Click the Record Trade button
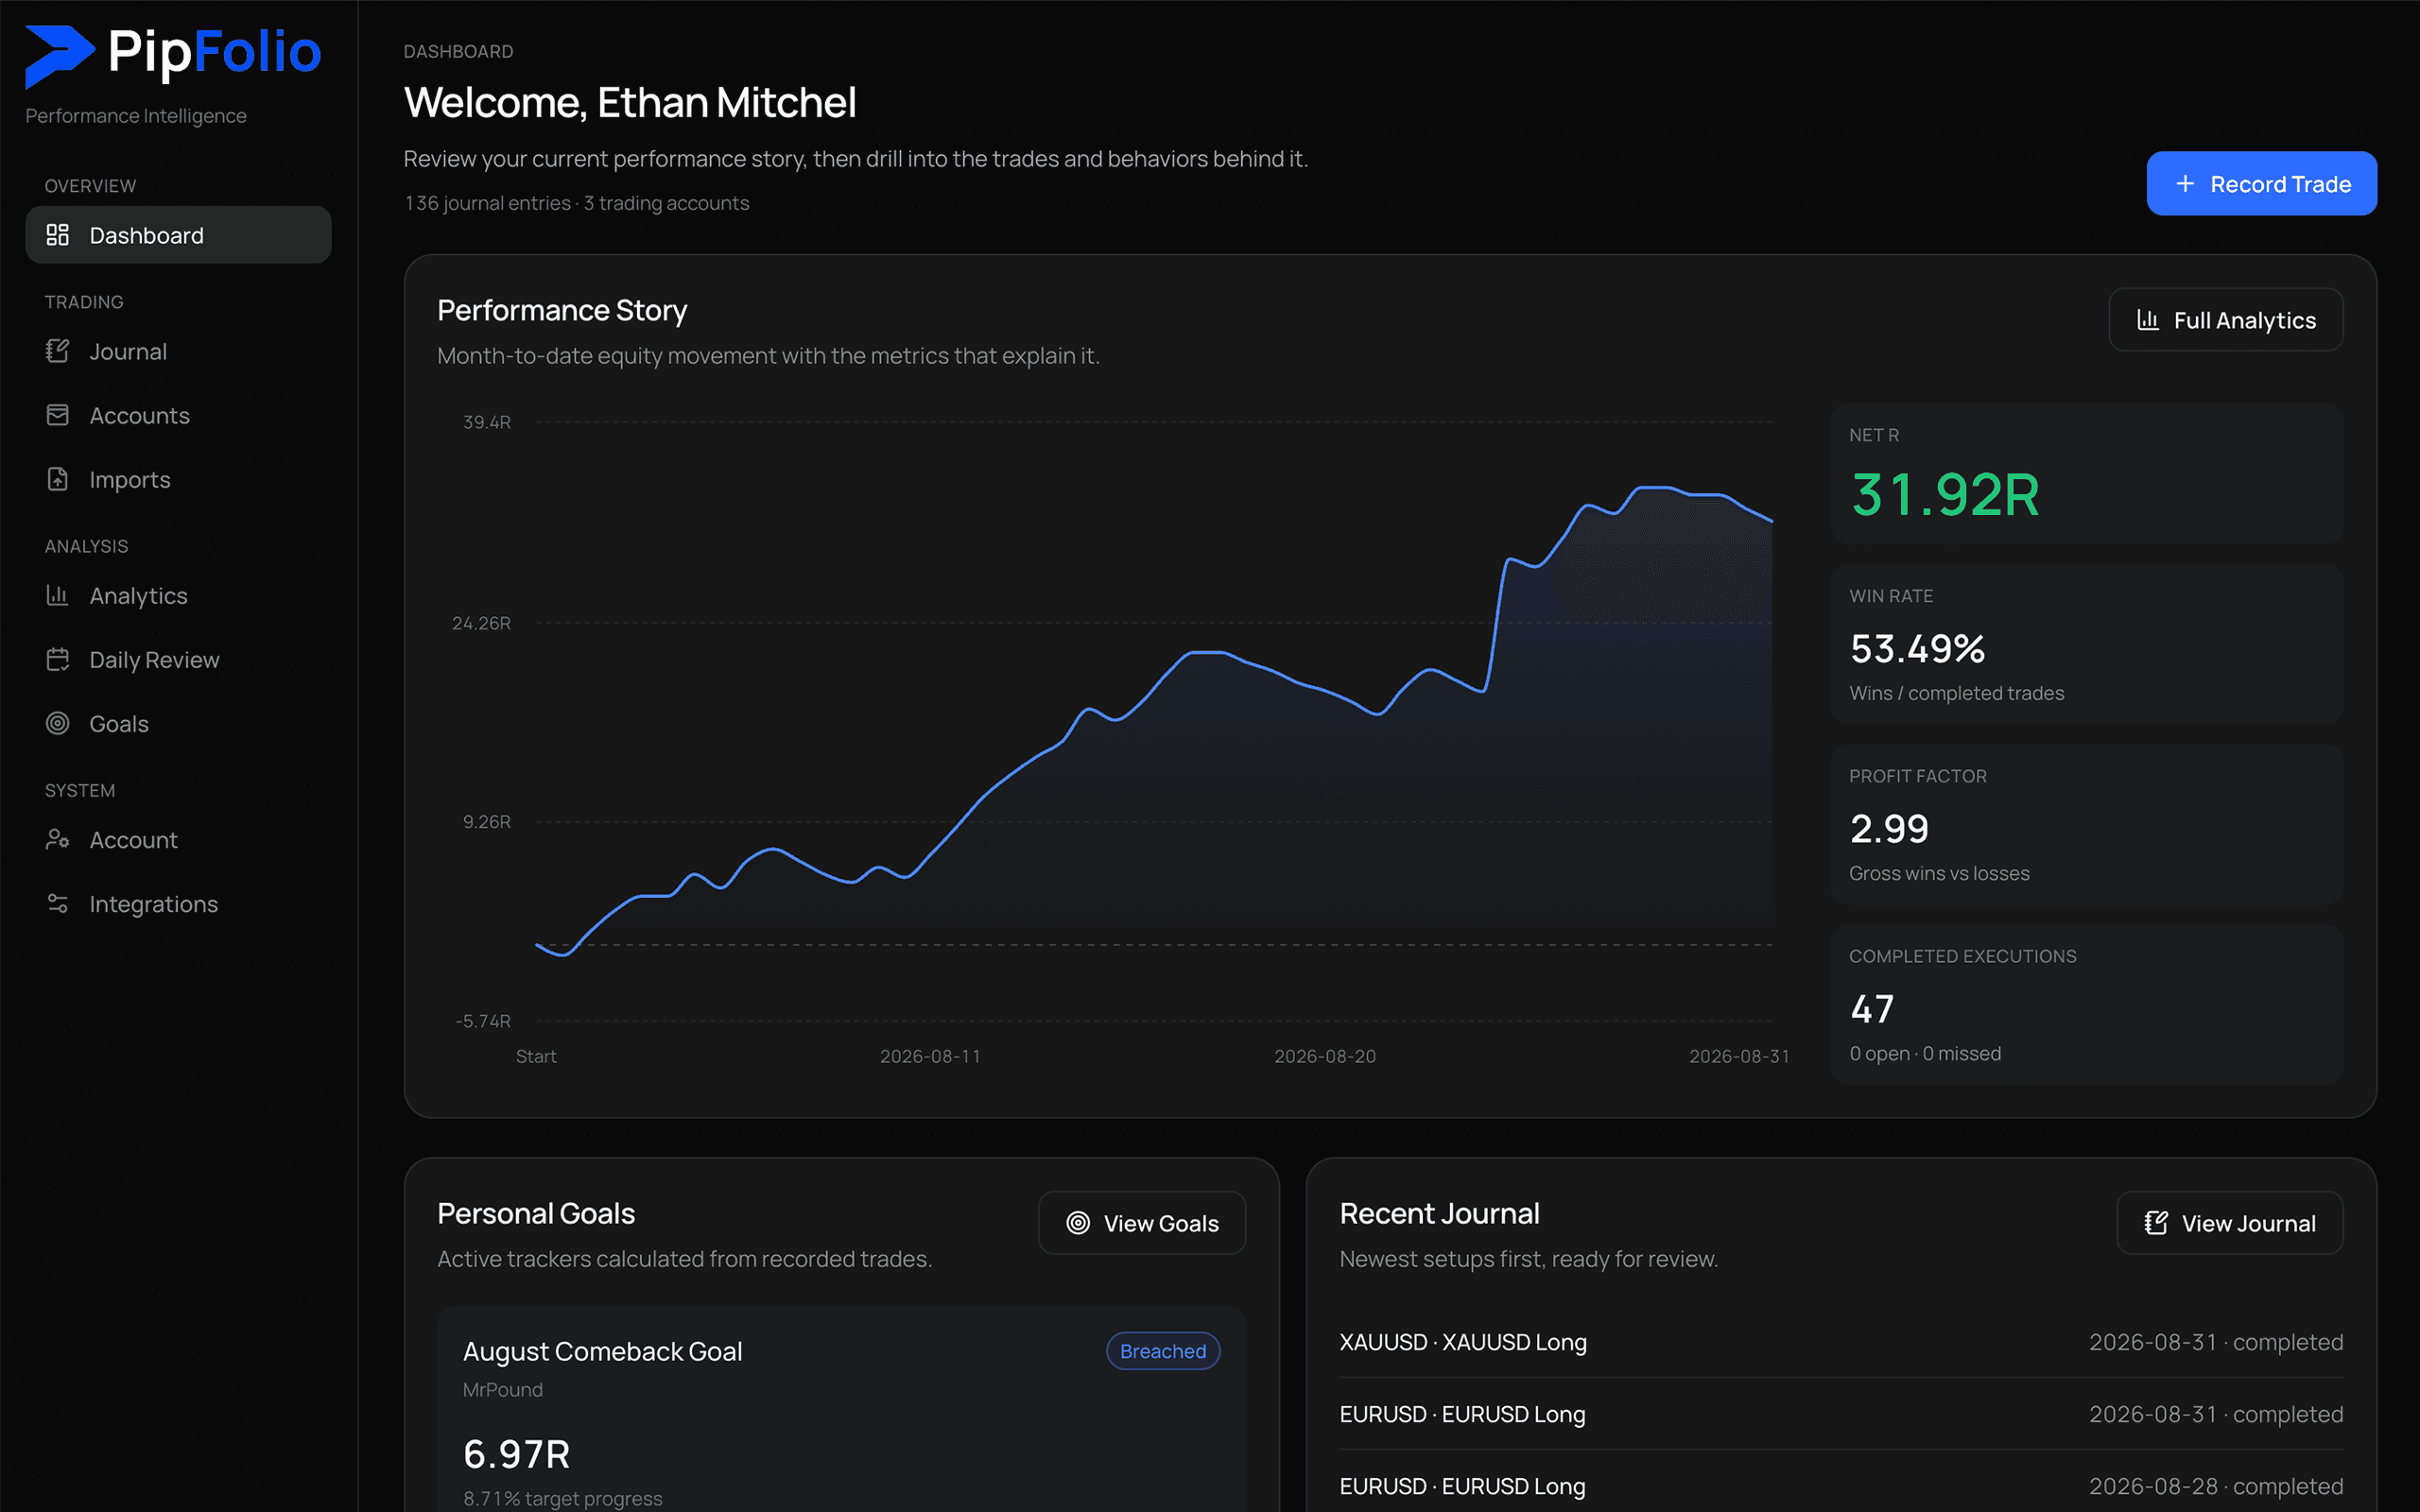 2261,184
